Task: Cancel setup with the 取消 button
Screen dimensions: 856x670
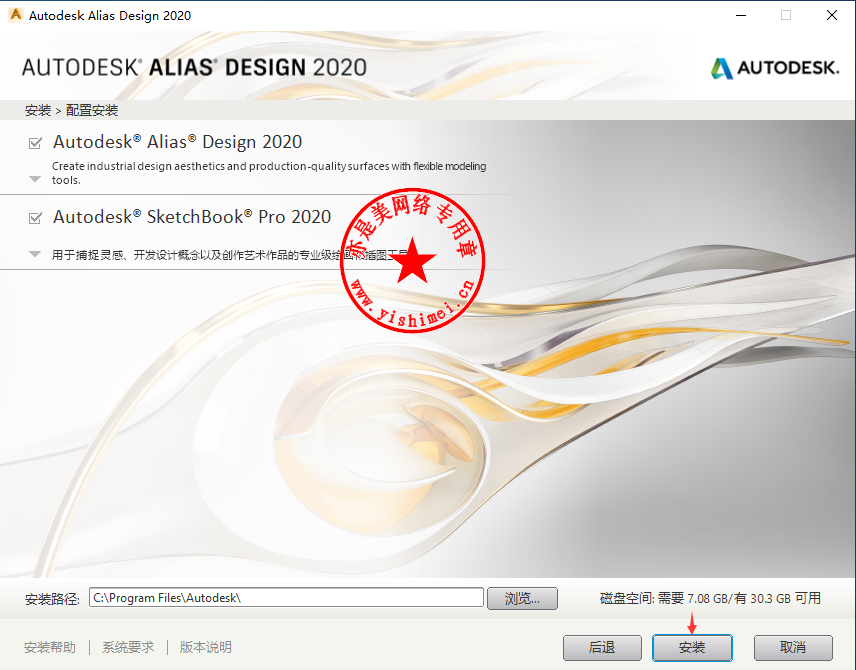Action: coord(793,648)
